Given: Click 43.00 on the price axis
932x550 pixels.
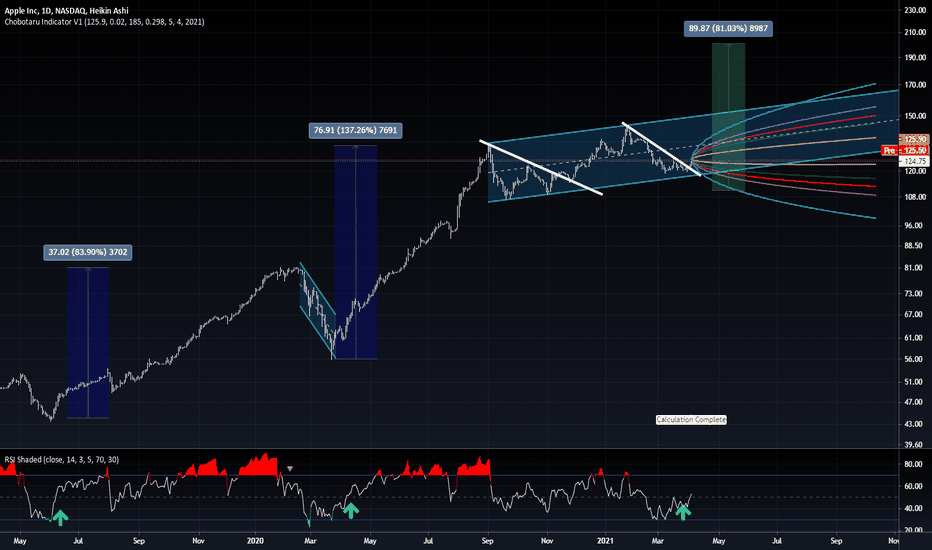Looking at the screenshot, I should pyautogui.click(x=913, y=424).
